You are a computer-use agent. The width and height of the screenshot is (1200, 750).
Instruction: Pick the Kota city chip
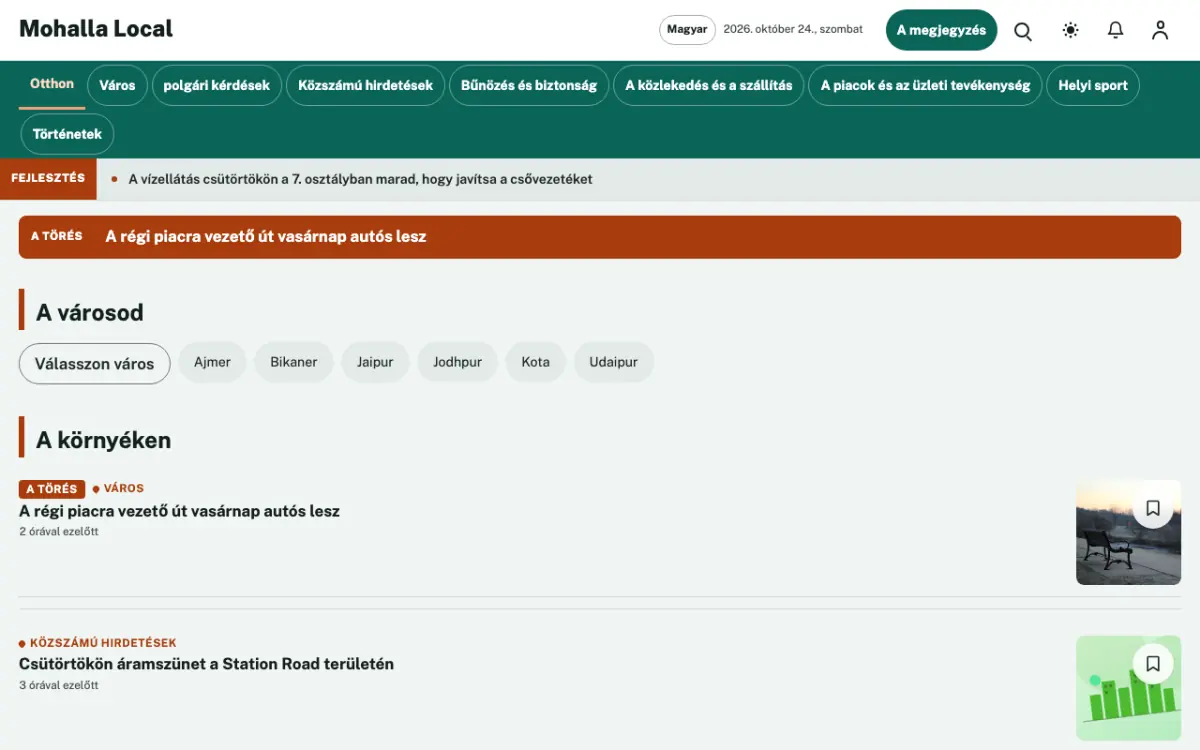[x=536, y=362]
